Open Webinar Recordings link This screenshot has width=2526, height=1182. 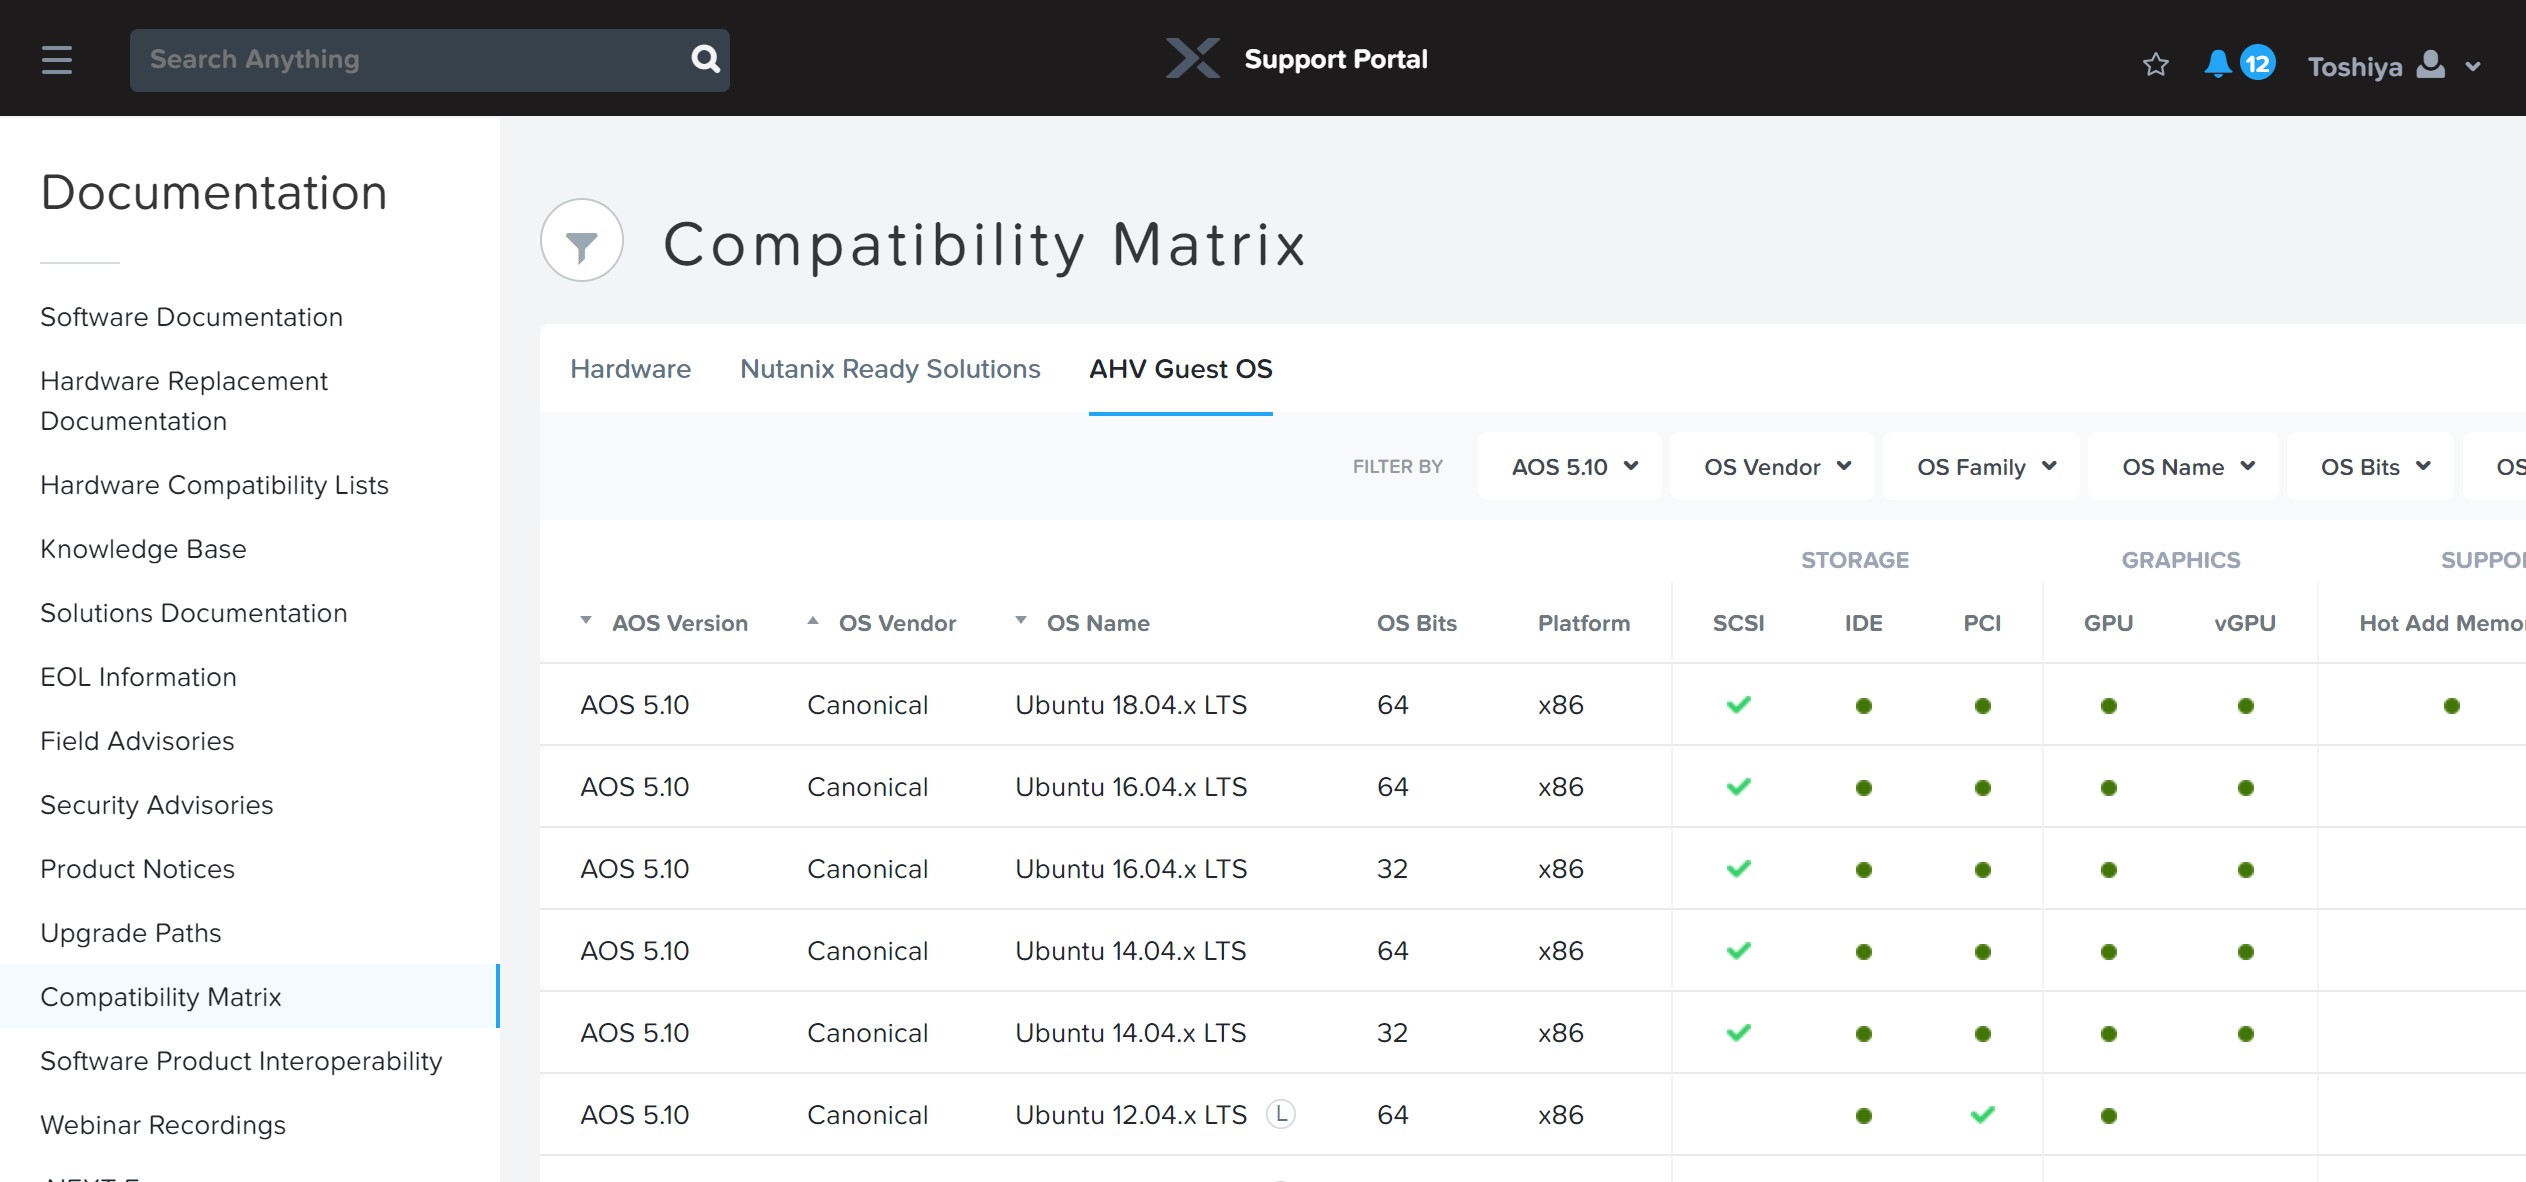coord(163,1125)
